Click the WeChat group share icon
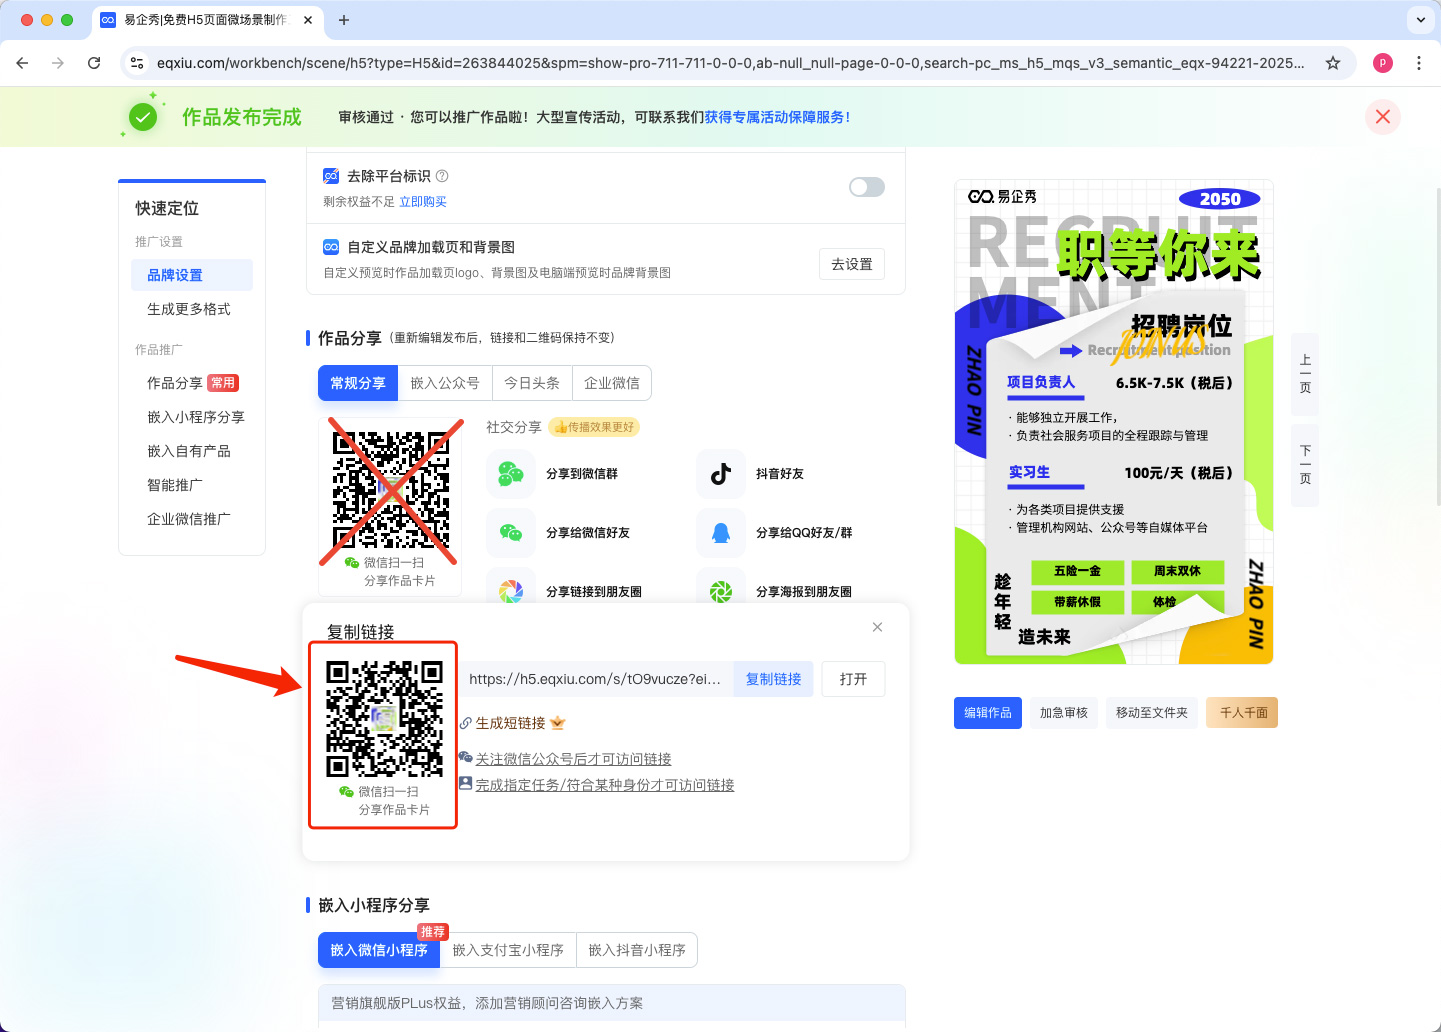This screenshot has width=1441, height=1032. [511, 474]
